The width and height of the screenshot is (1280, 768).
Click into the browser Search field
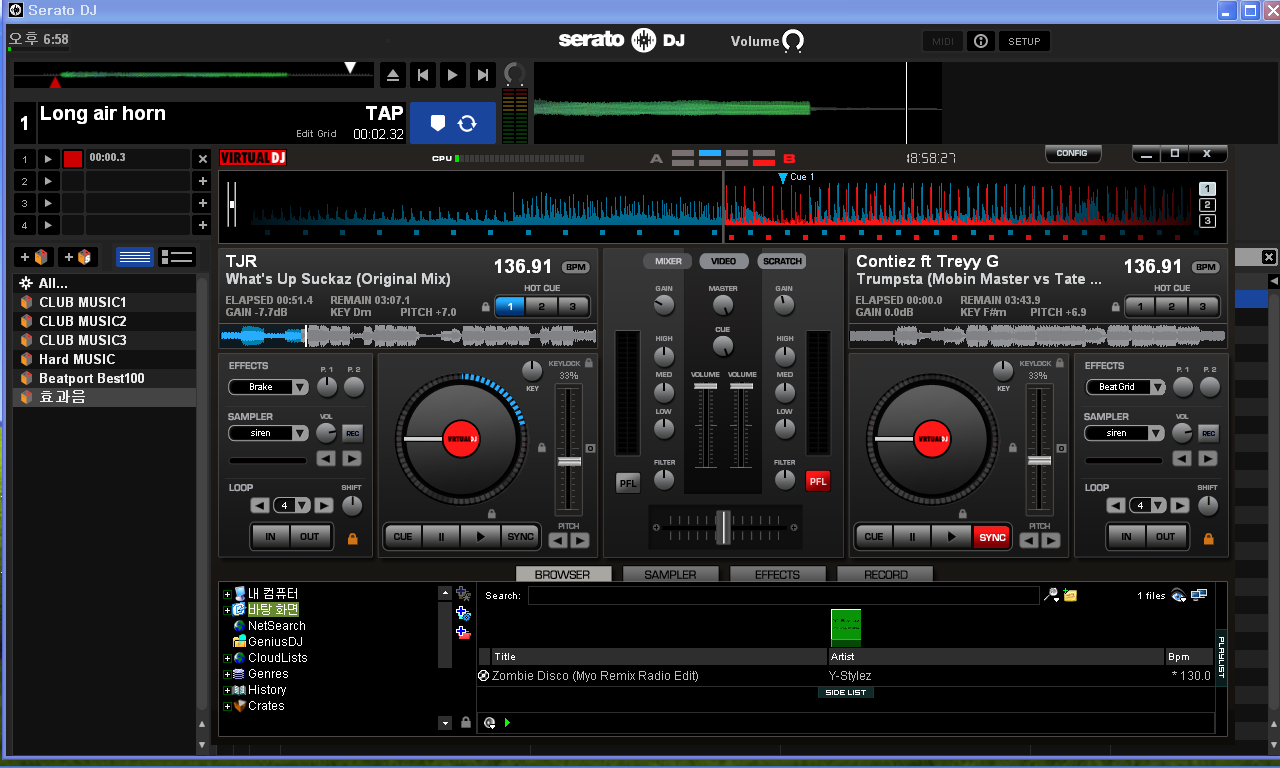(783, 595)
